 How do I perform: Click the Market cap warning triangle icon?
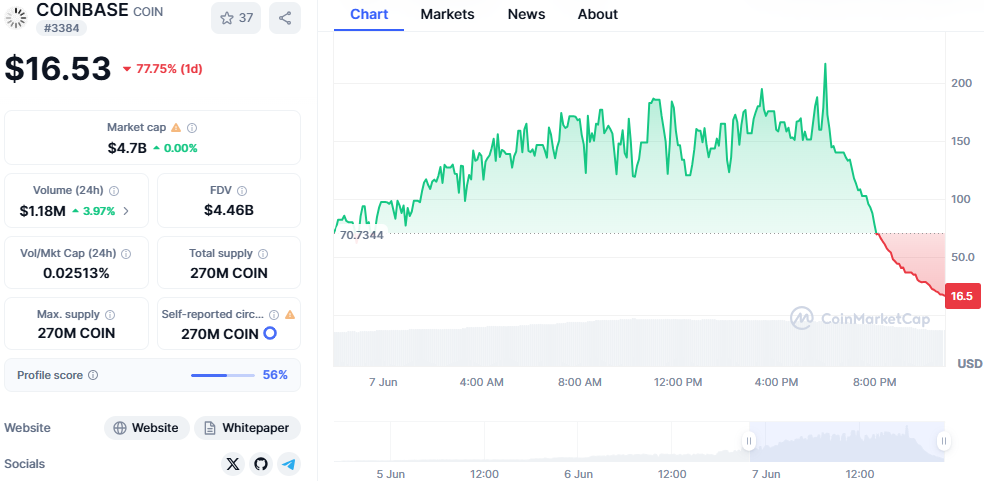(176, 127)
